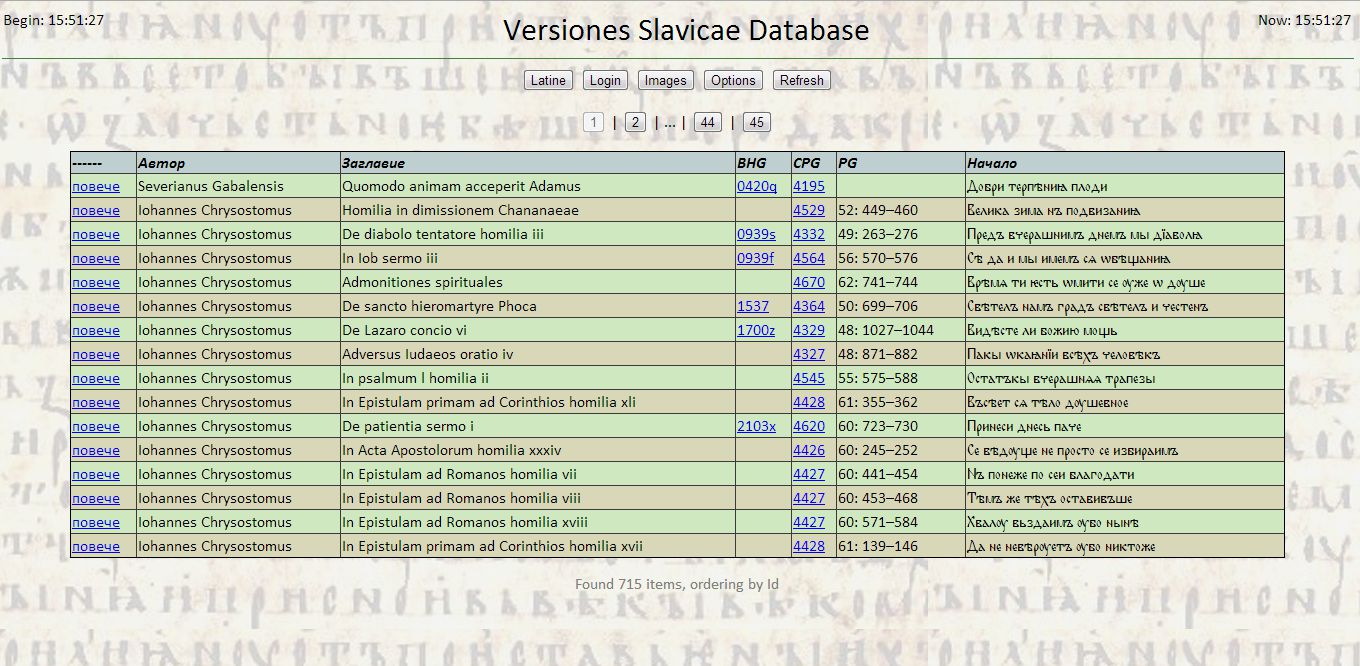1360x666 pixels.
Task: Follow BHG link 1700z
Action: [x=756, y=330]
